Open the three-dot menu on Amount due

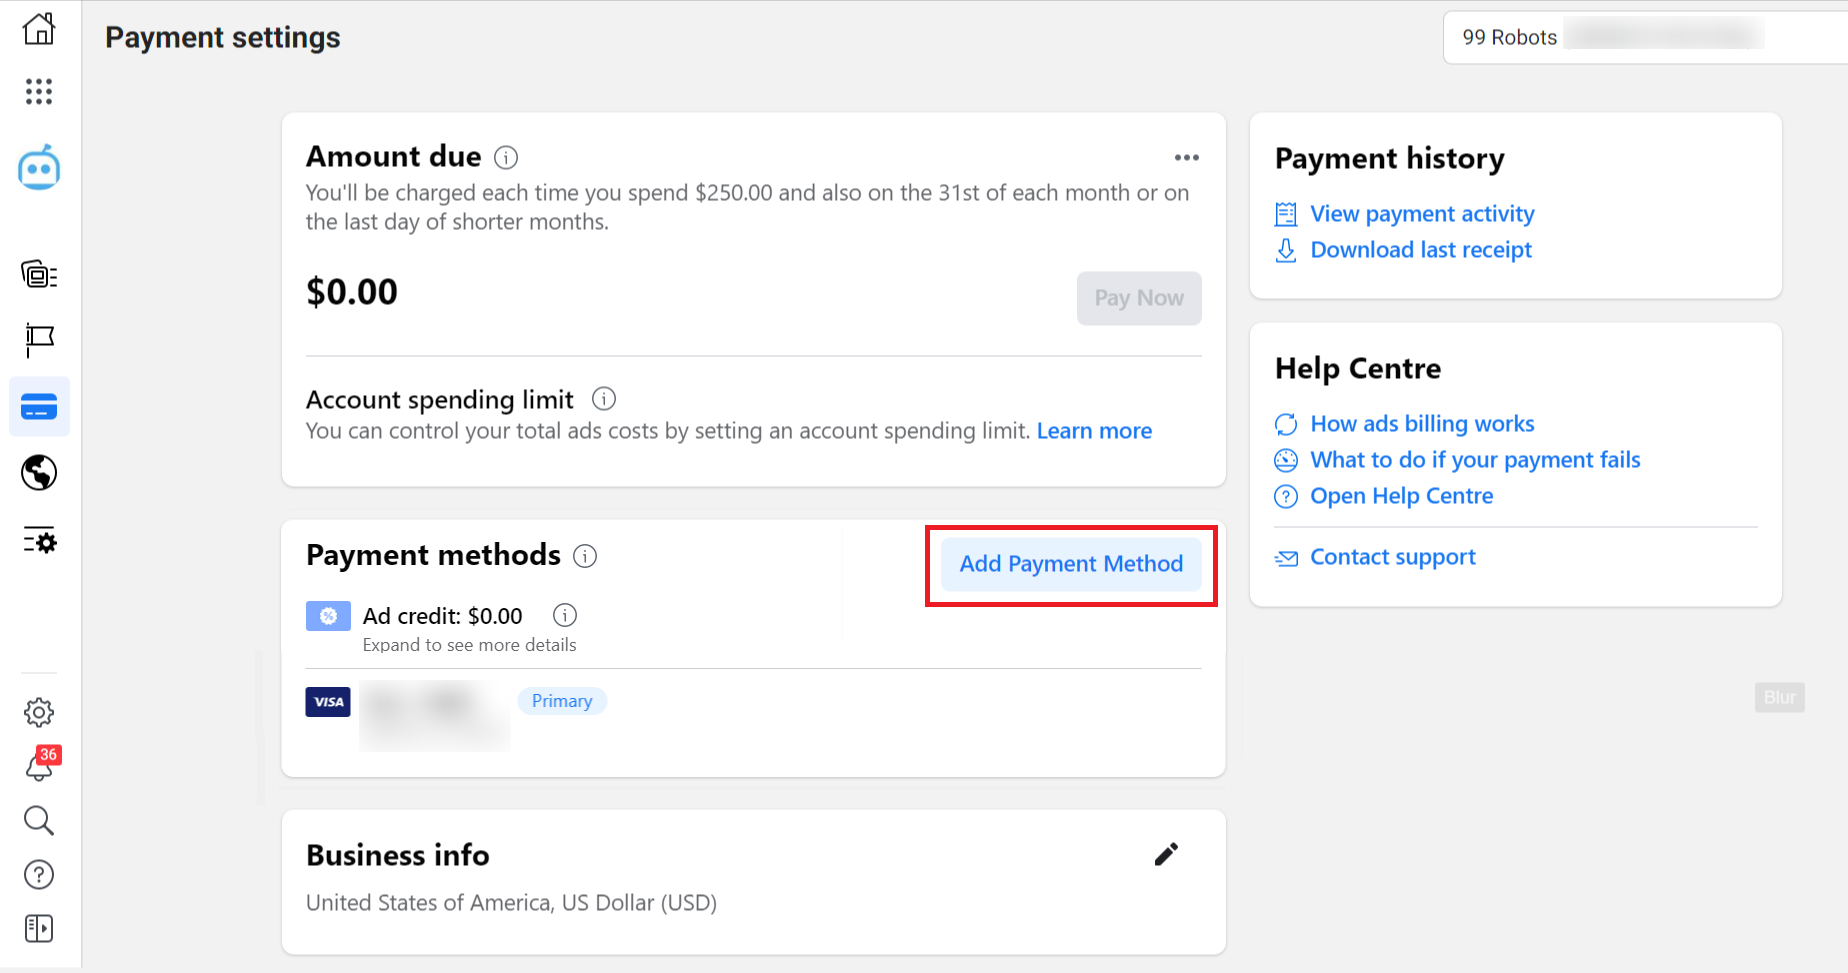[x=1187, y=157]
